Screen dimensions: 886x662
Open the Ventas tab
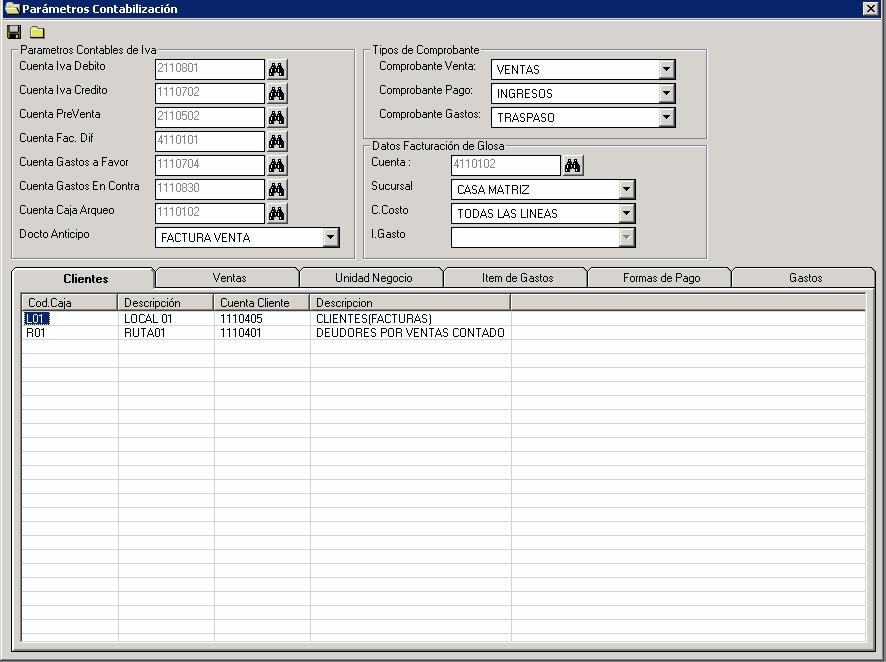point(229,278)
